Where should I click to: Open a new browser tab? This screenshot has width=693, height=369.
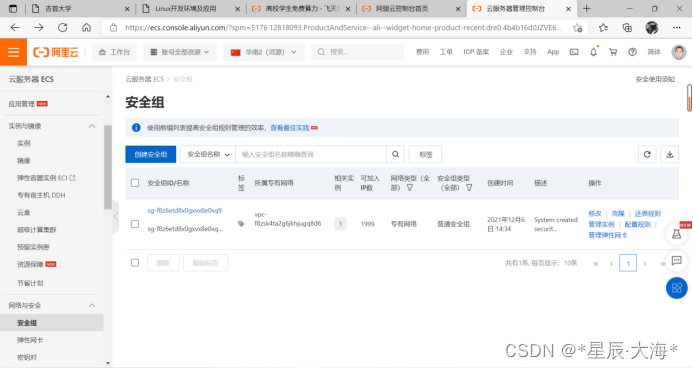tap(586, 8)
